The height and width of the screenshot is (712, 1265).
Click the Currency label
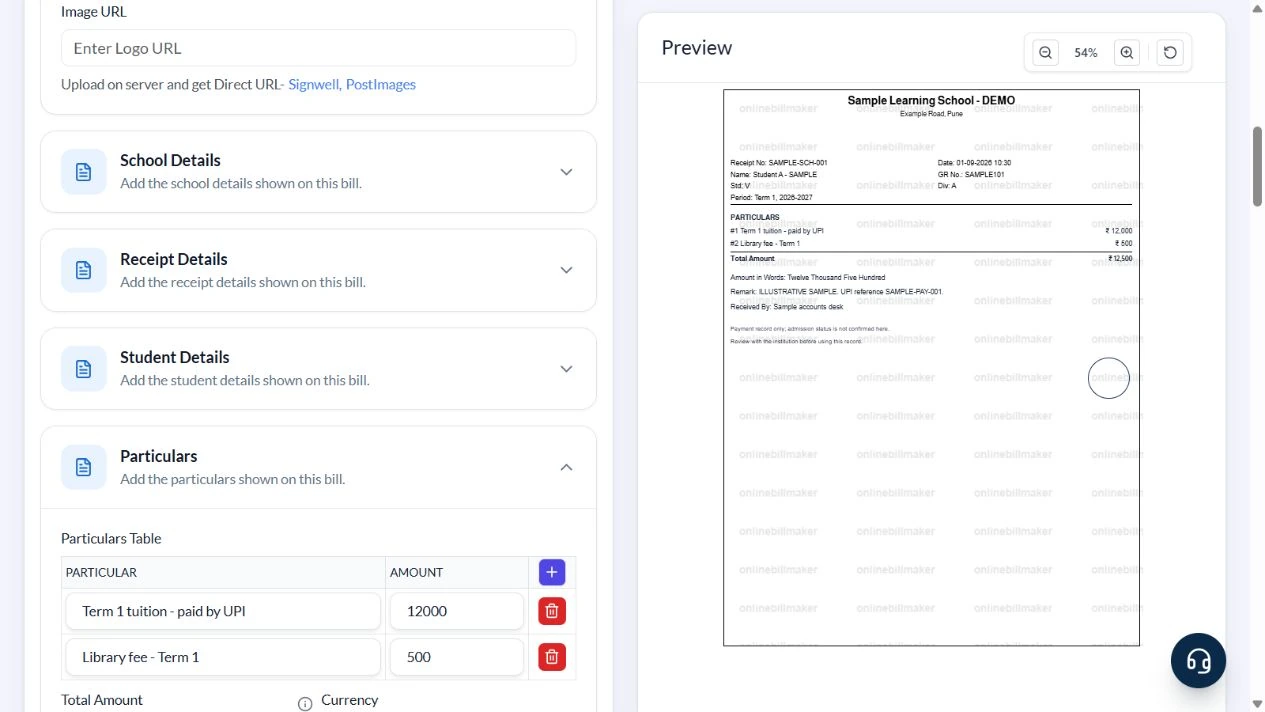point(350,700)
